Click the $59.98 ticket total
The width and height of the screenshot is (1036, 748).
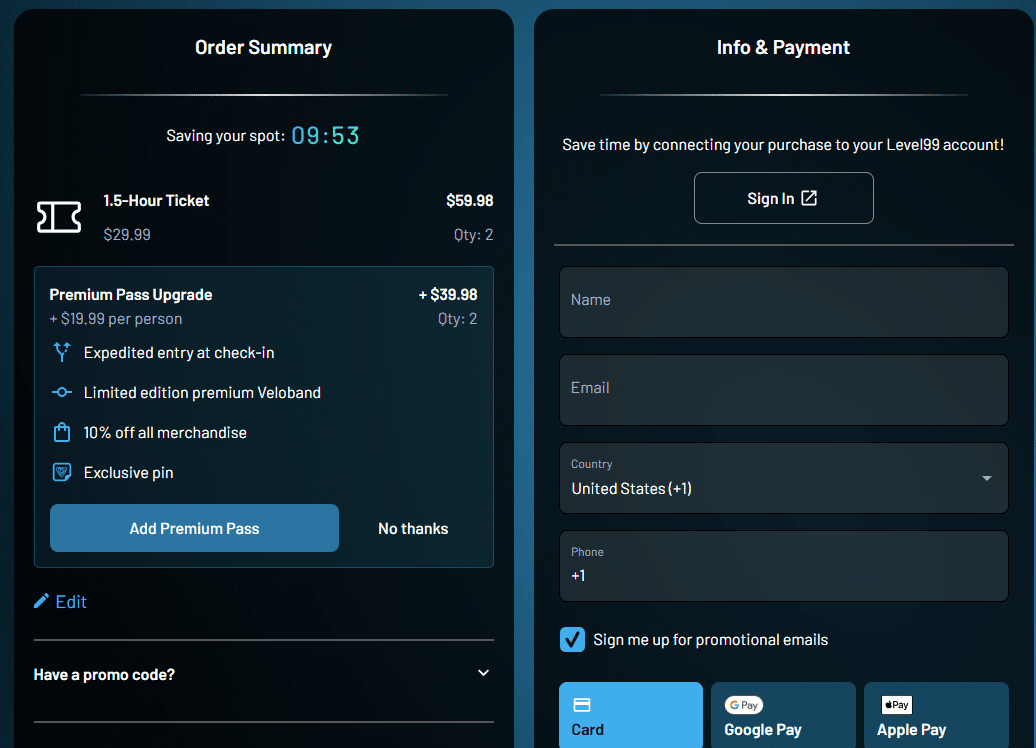click(470, 201)
